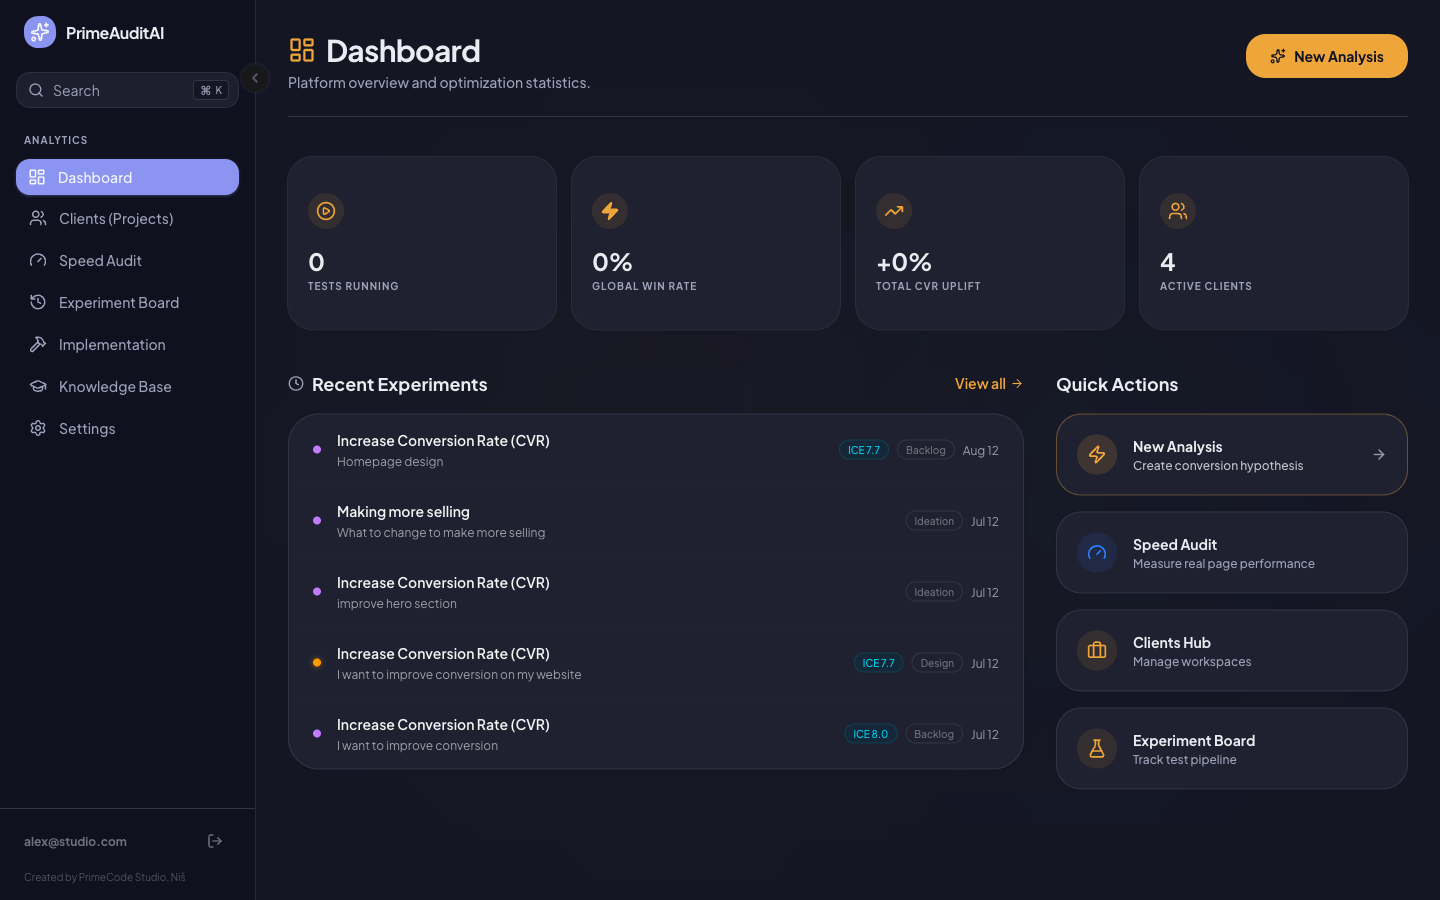Open the Making more selling experiment
The image size is (1440, 900).
[x=656, y=521]
